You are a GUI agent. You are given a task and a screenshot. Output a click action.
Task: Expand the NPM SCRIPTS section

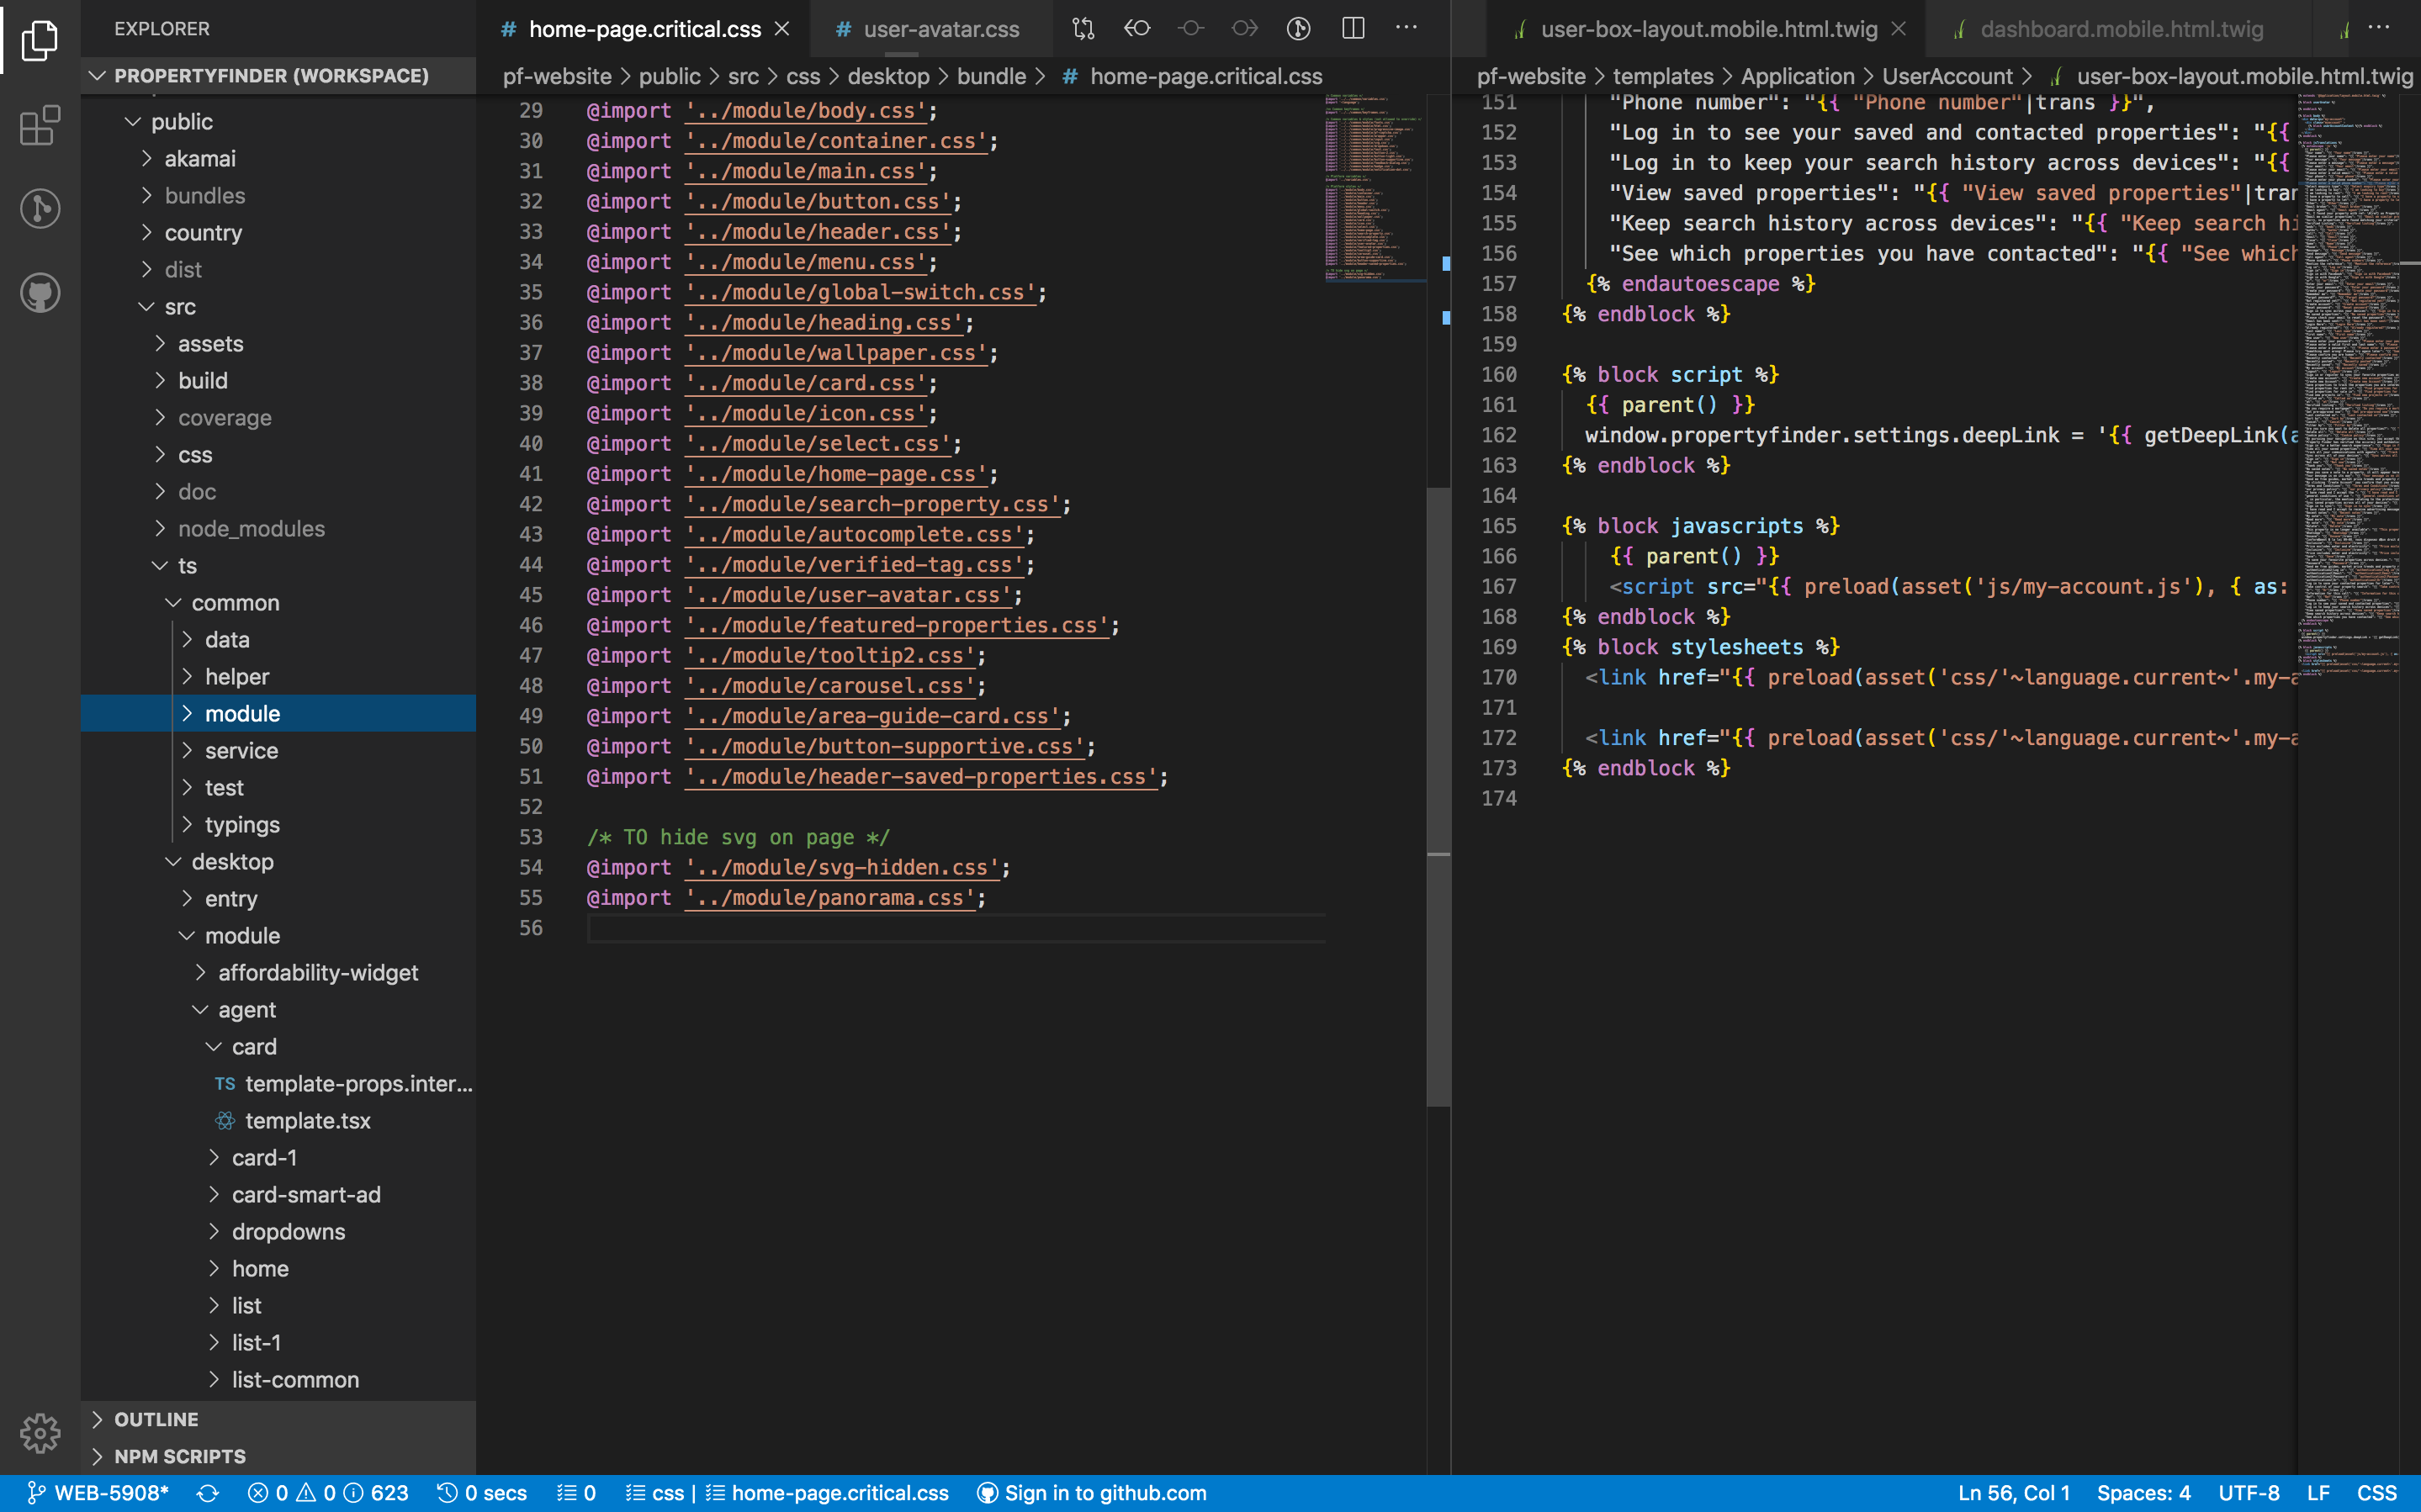(180, 1456)
